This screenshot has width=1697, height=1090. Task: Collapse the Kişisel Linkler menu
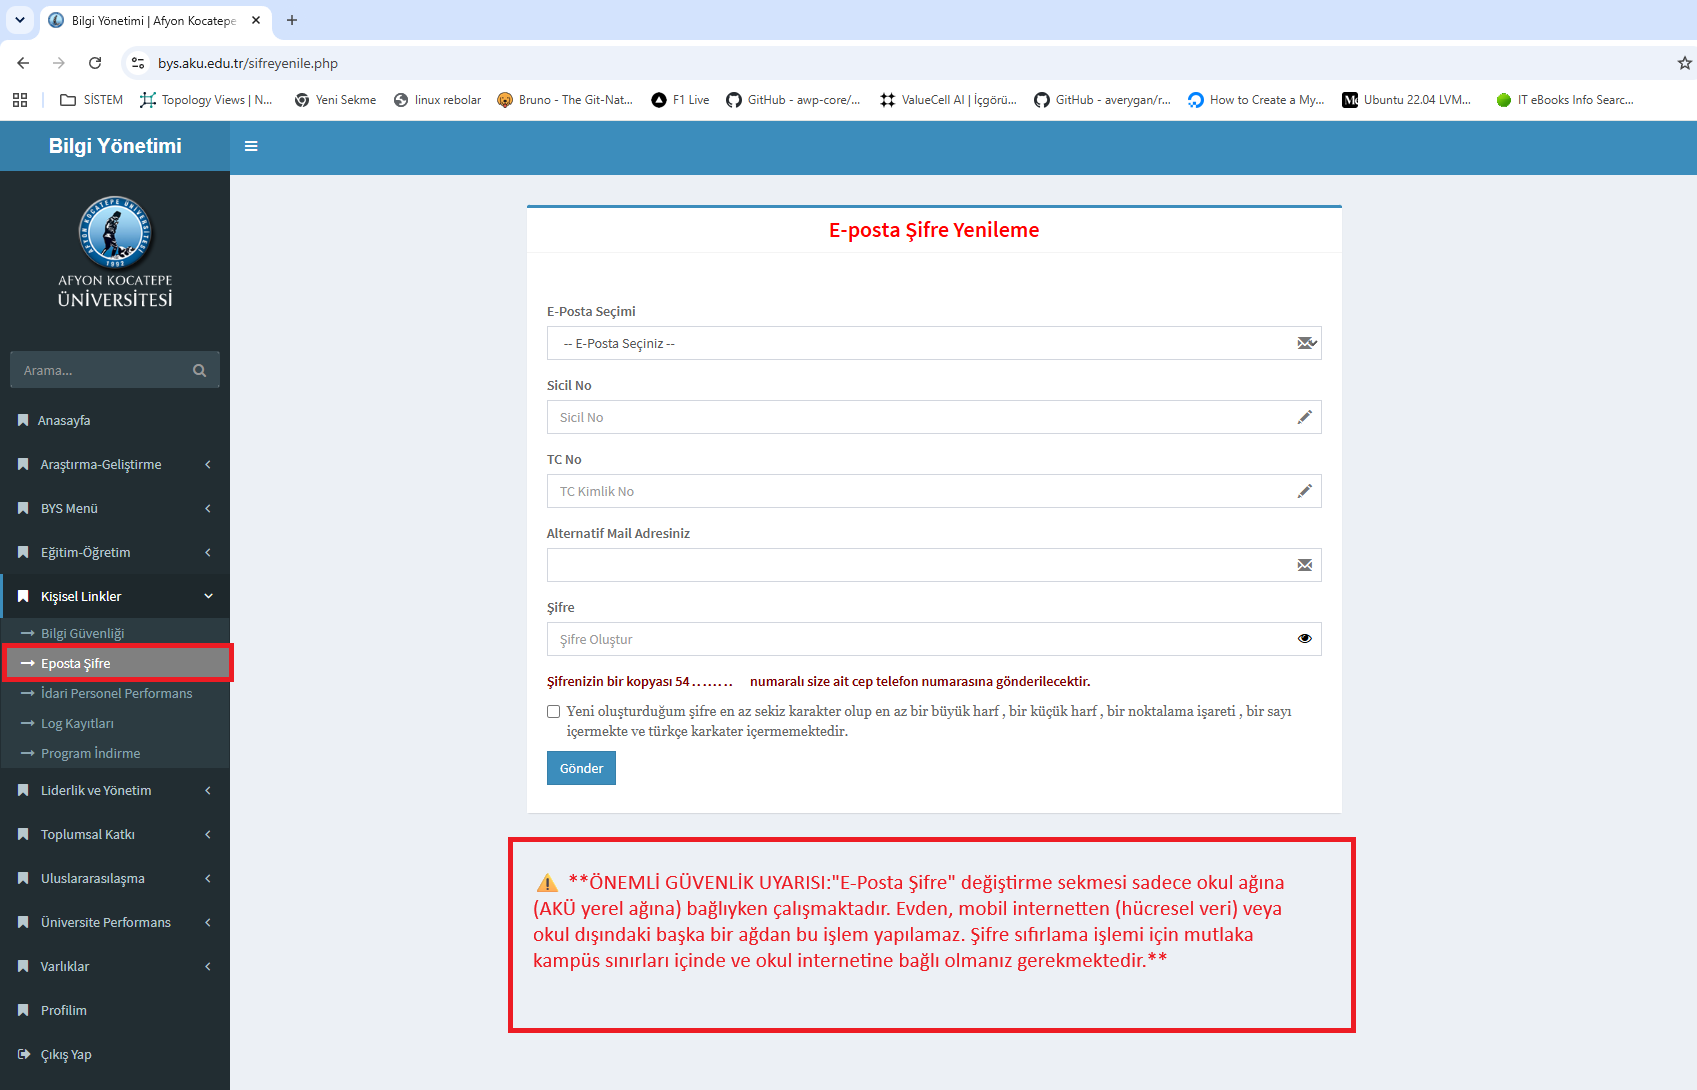115,596
